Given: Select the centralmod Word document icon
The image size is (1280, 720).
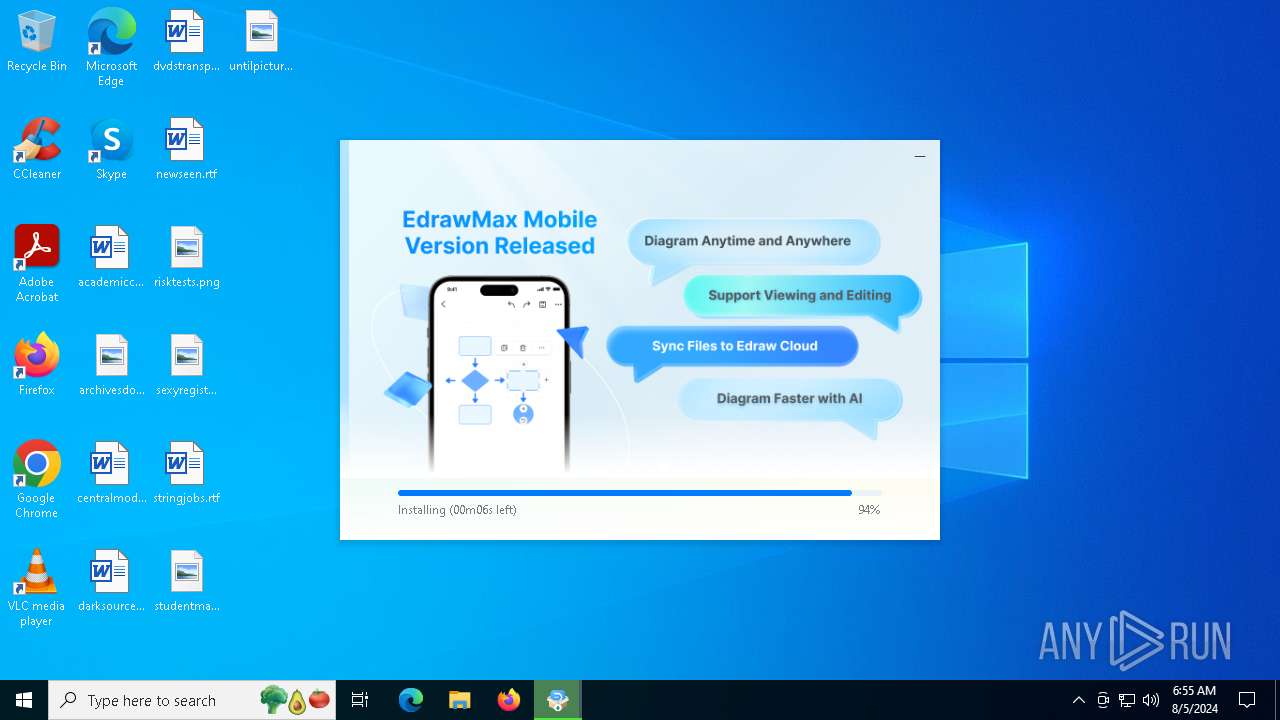Looking at the screenshot, I should (x=111, y=474).
